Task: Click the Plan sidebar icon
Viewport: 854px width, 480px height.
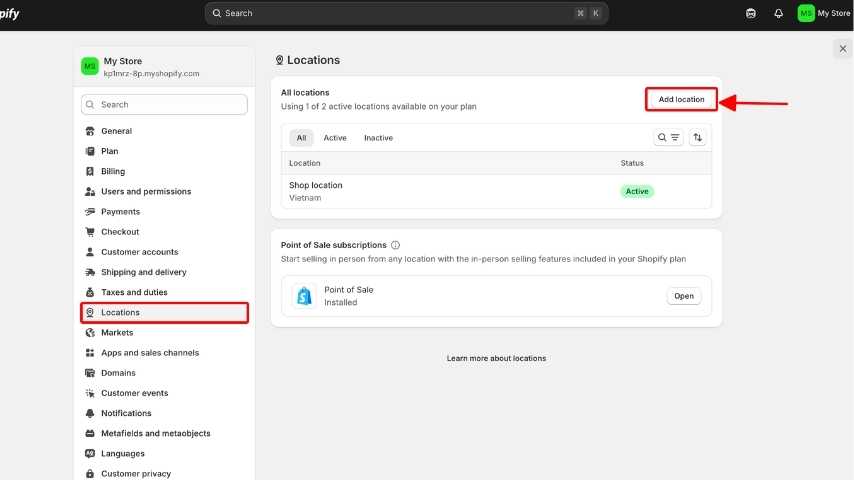Action: pos(90,151)
